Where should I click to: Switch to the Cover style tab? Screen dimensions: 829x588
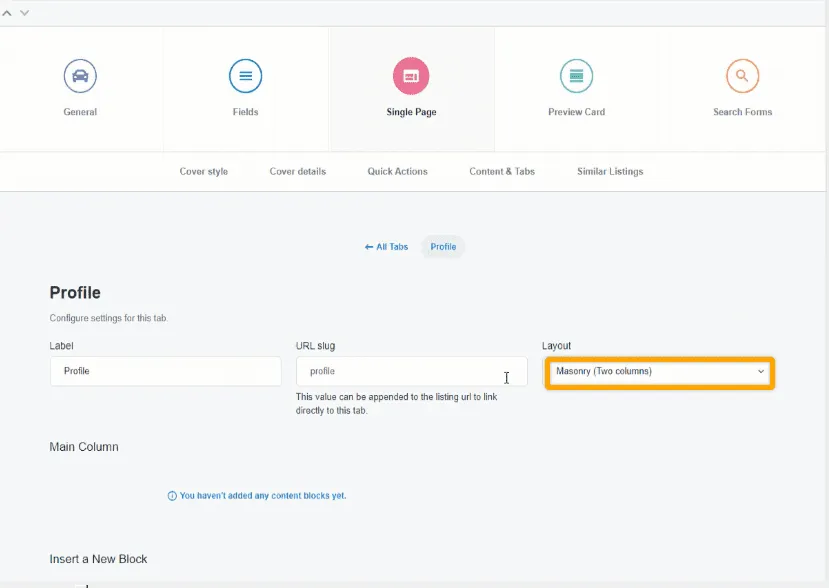point(204,172)
